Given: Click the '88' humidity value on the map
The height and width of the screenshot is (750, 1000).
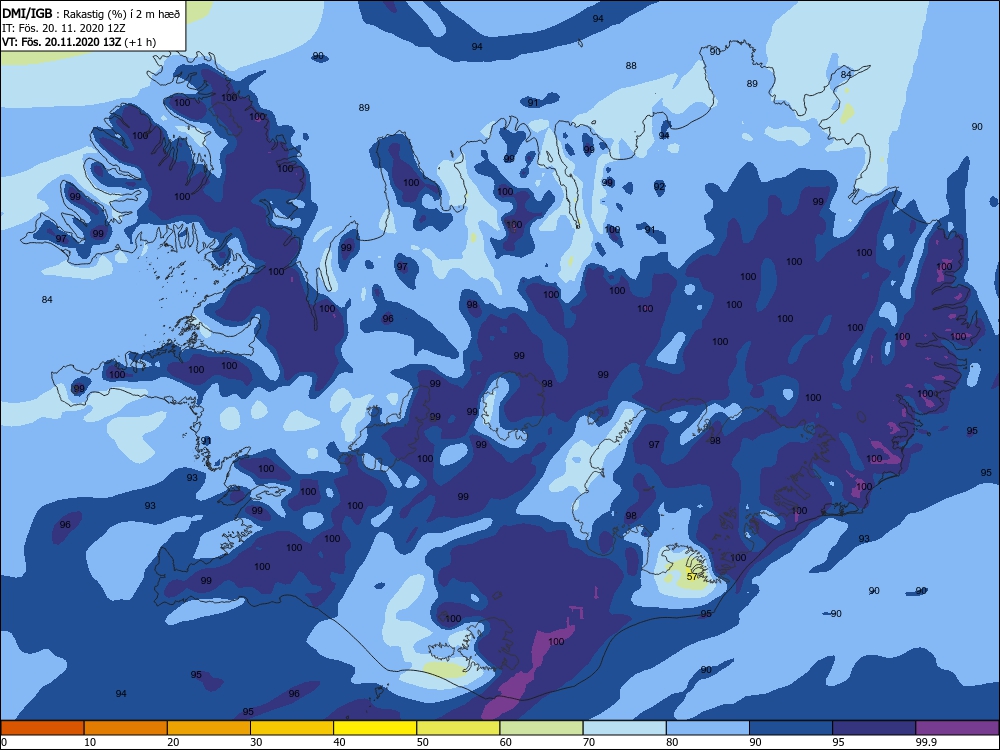Looking at the screenshot, I should click(x=631, y=66).
